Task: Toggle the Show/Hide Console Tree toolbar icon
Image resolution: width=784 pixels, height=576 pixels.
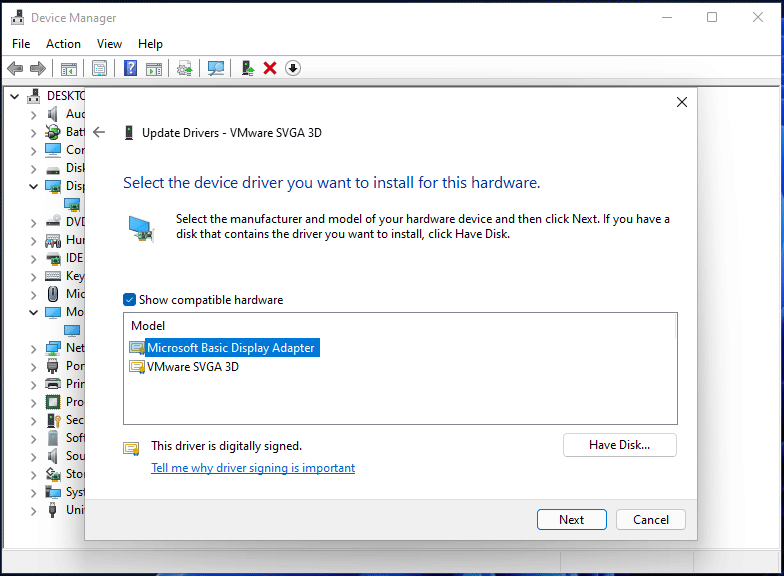Action: (68, 68)
